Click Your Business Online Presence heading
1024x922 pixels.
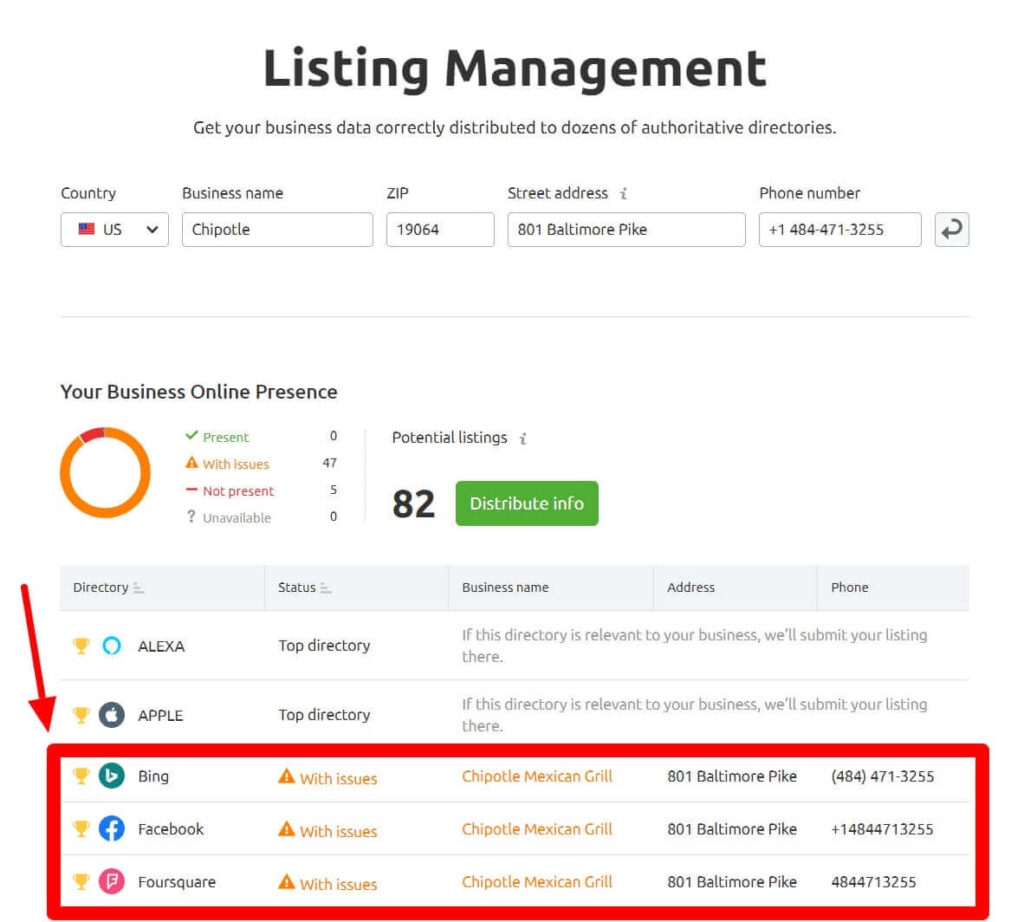[199, 392]
